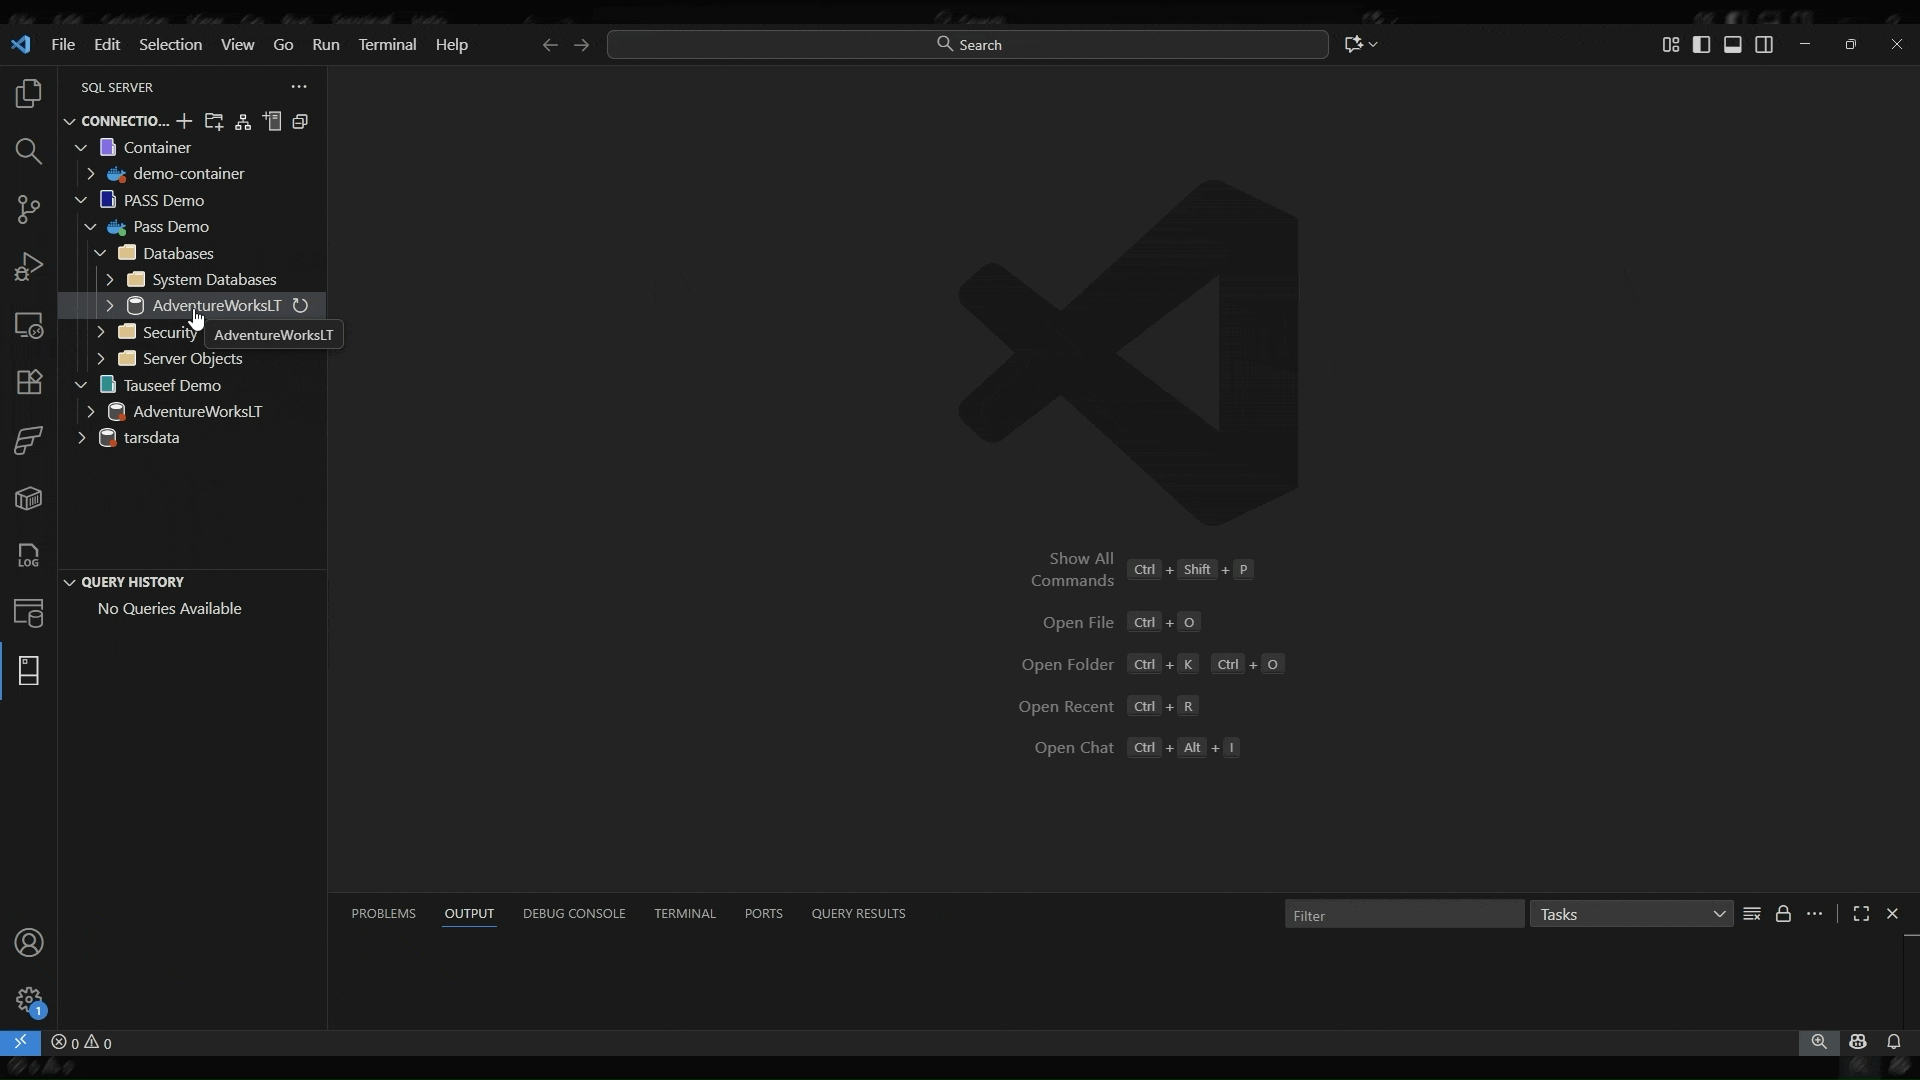Screen dimensions: 1920x1080
Task: Open the Source Control view
Action: [x=29, y=210]
